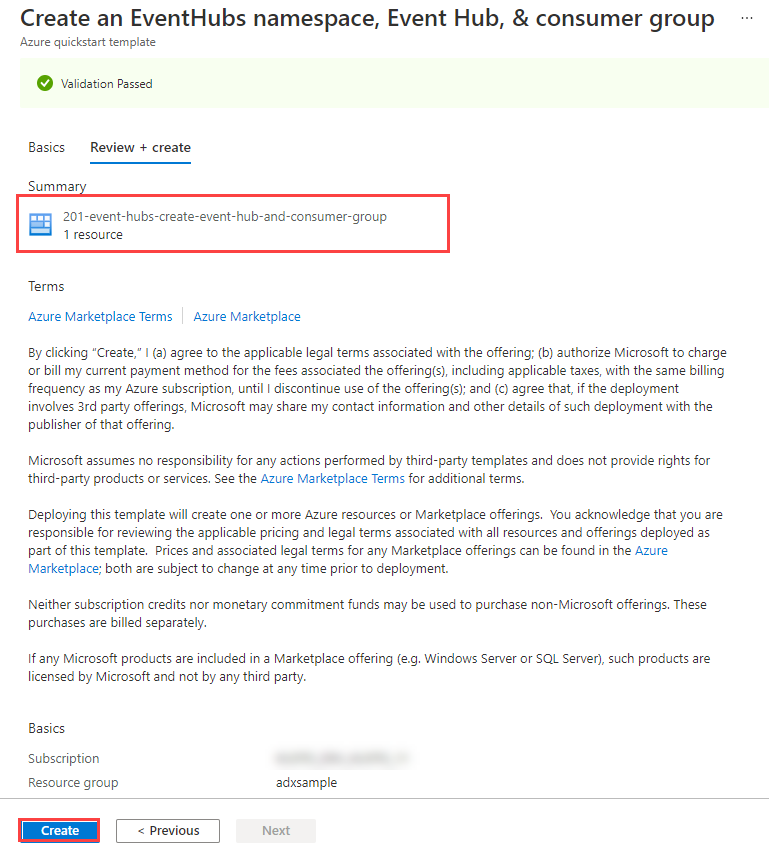Click the Terms section heading
This screenshot has width=769, height=862.
pyautogui.click(x=45, y=286)
